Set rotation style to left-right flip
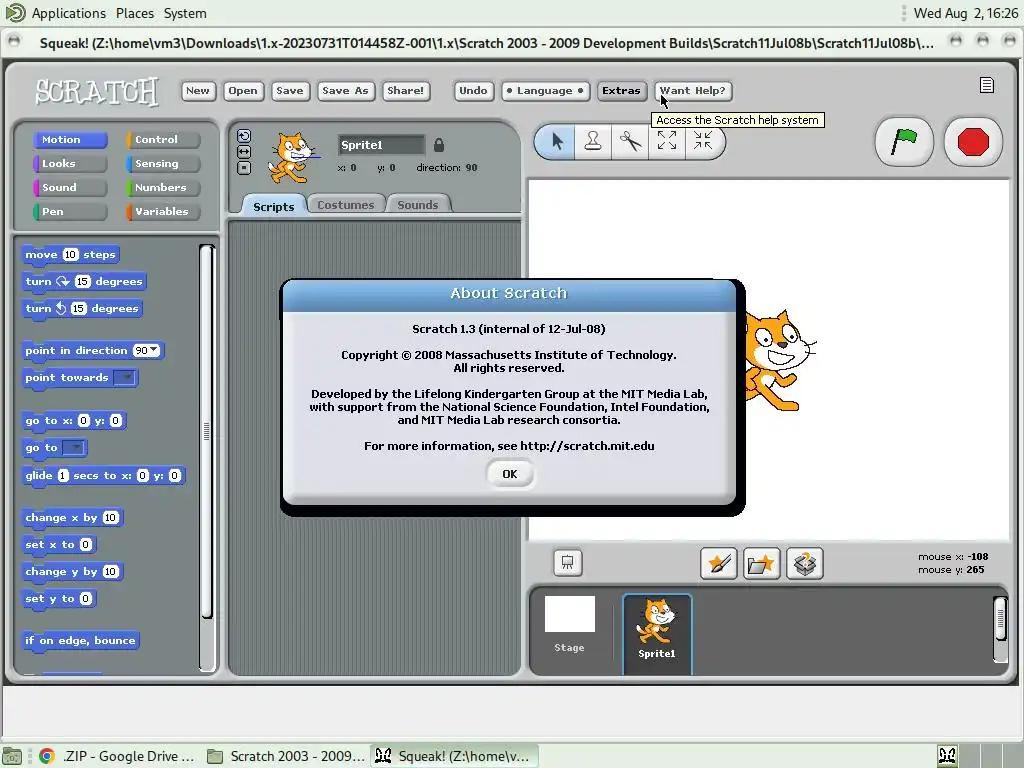 coord(244,152)
